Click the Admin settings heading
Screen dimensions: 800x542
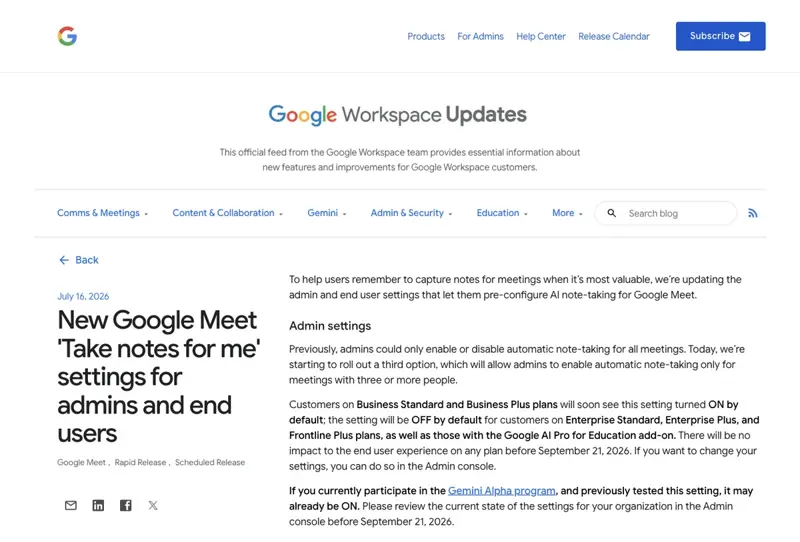tap(330, 326)
